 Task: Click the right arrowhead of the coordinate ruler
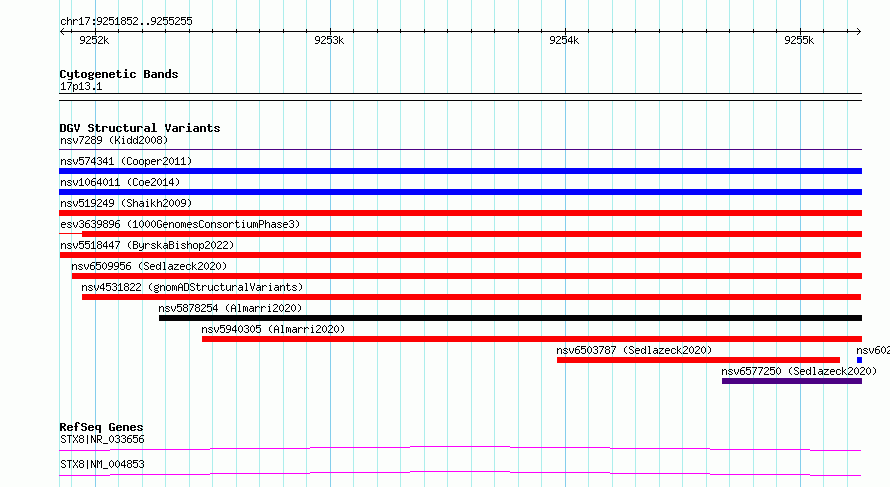click(x=859, y=32)
